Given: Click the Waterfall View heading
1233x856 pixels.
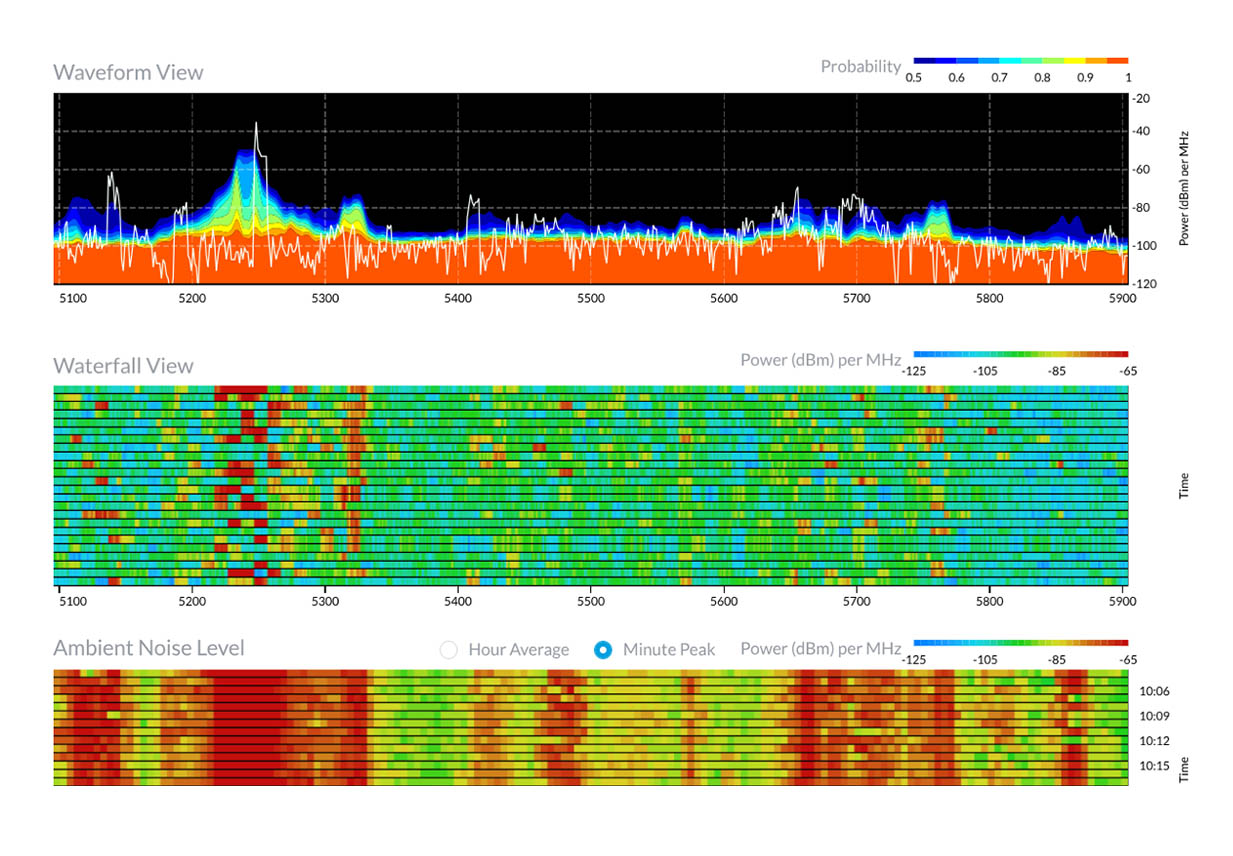Looking at the screenshot, I should 123,365.
